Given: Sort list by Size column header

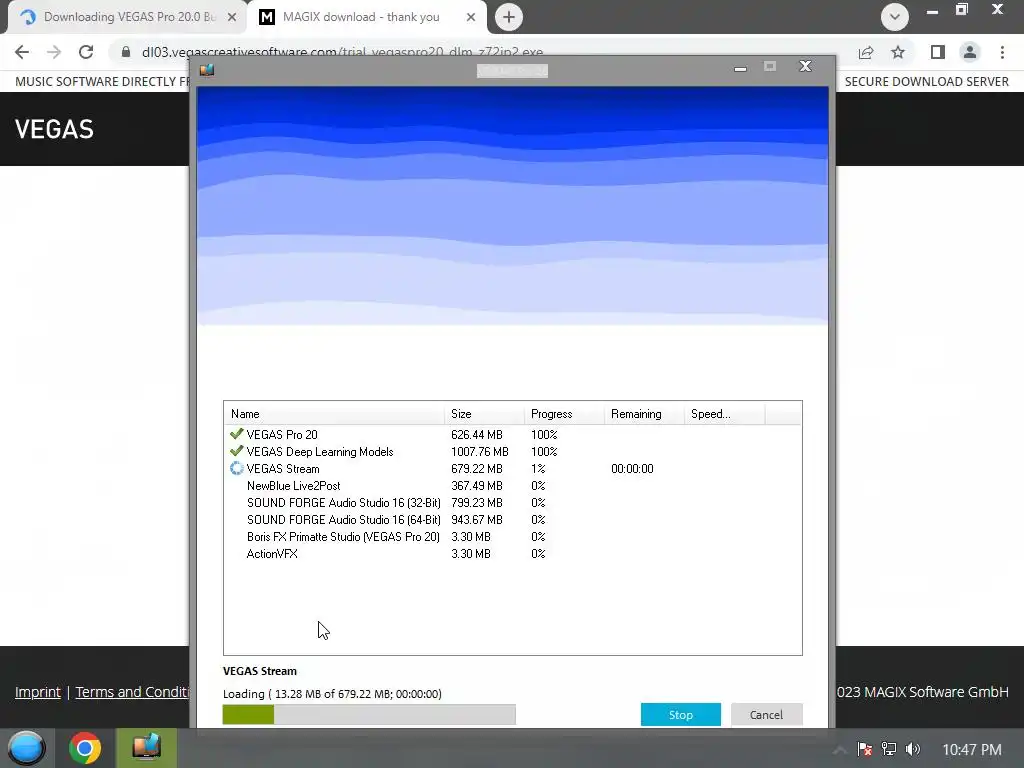Looking at the screenshot, I should [485, 414].
